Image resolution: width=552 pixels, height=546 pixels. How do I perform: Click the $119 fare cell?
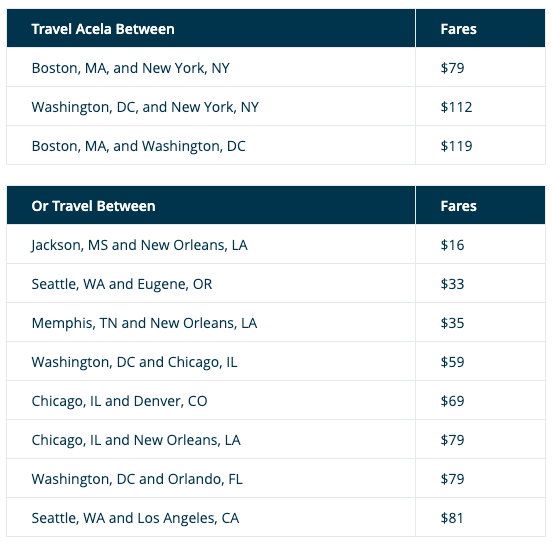click(x=456, y=146)
